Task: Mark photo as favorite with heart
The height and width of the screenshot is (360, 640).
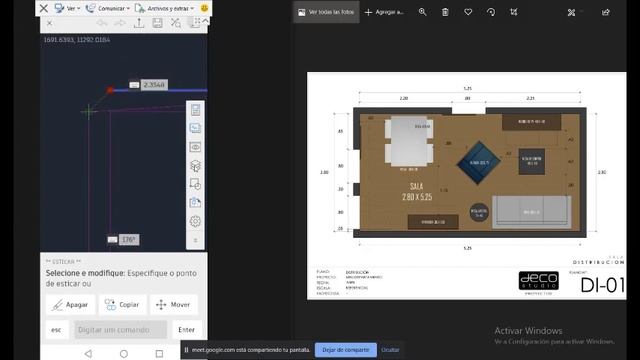Action: [x=468, y=12]
